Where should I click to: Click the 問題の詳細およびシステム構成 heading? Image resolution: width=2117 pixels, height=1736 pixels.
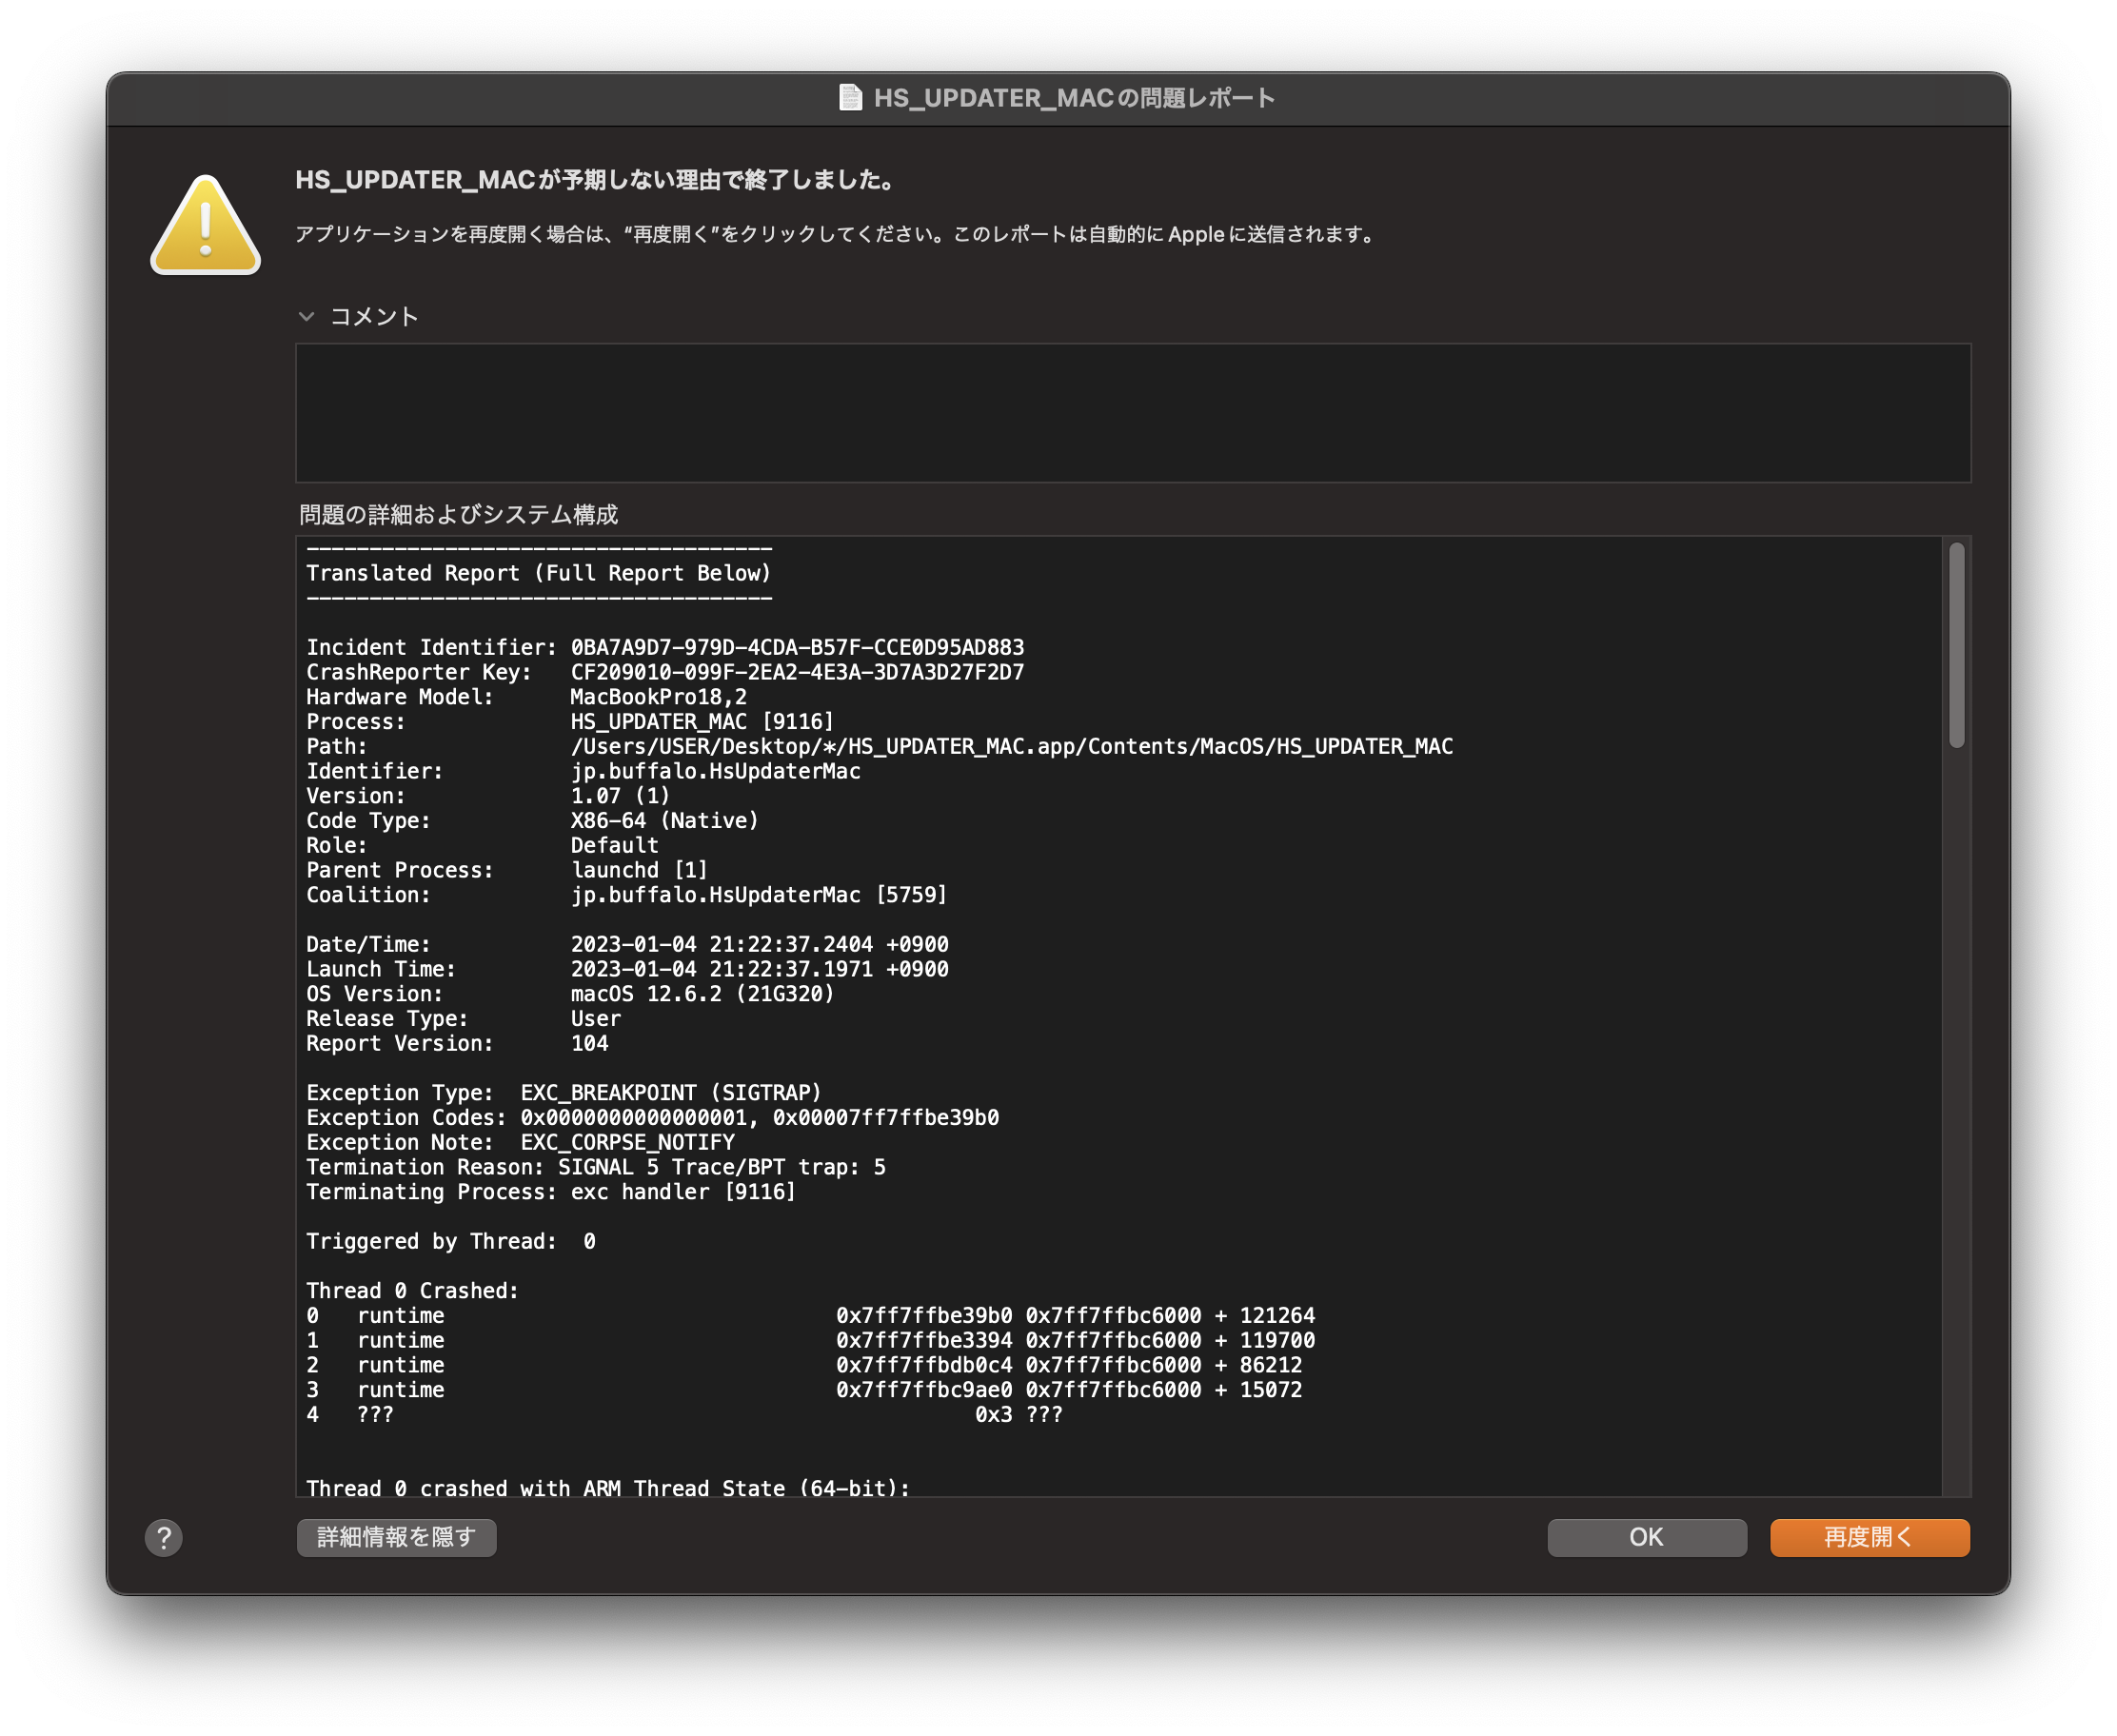(x=458, y=515)
